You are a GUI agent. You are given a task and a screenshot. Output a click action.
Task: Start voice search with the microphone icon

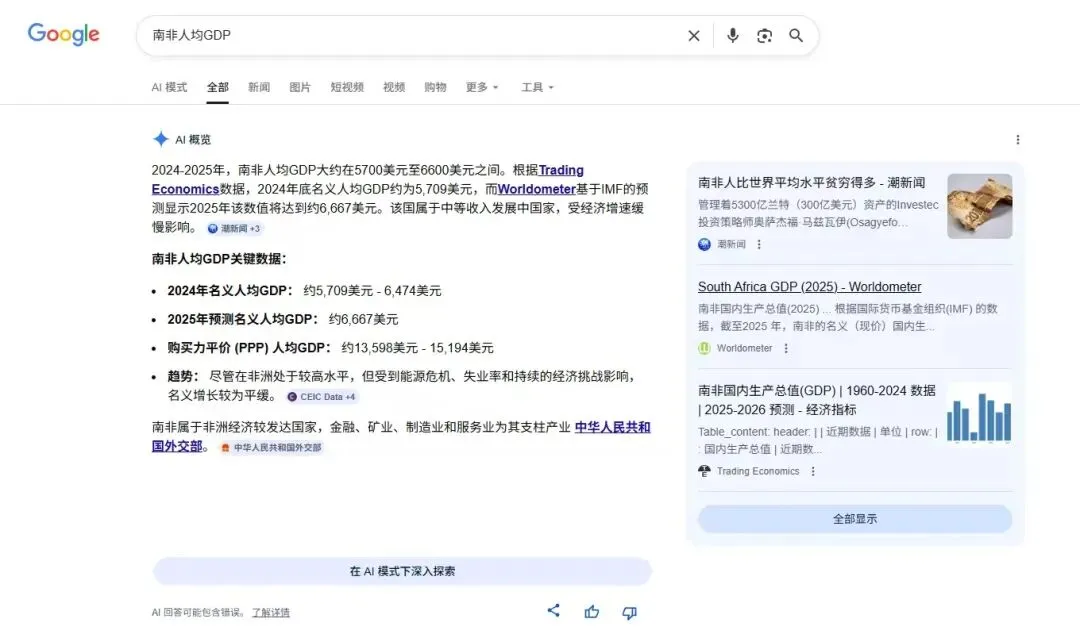[733, 35]
